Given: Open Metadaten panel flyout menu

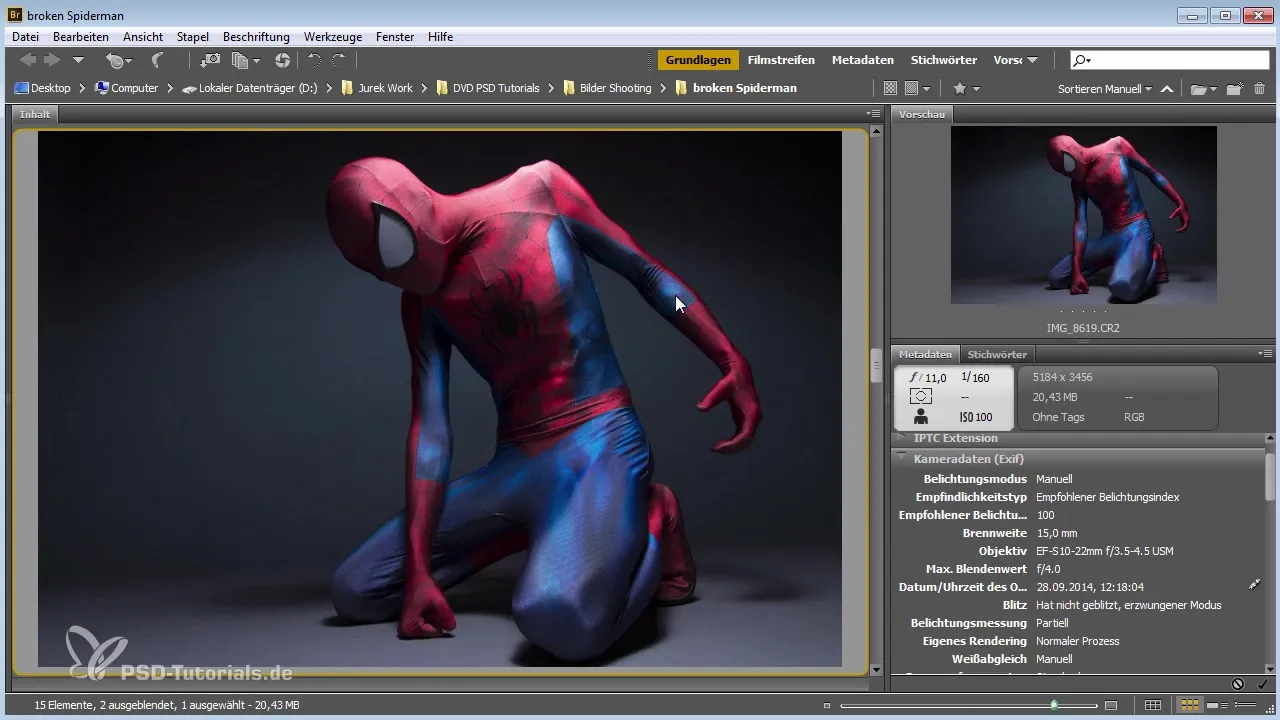Looking at the screenshot, I should pyautogui.click(x=1265, y=354).
